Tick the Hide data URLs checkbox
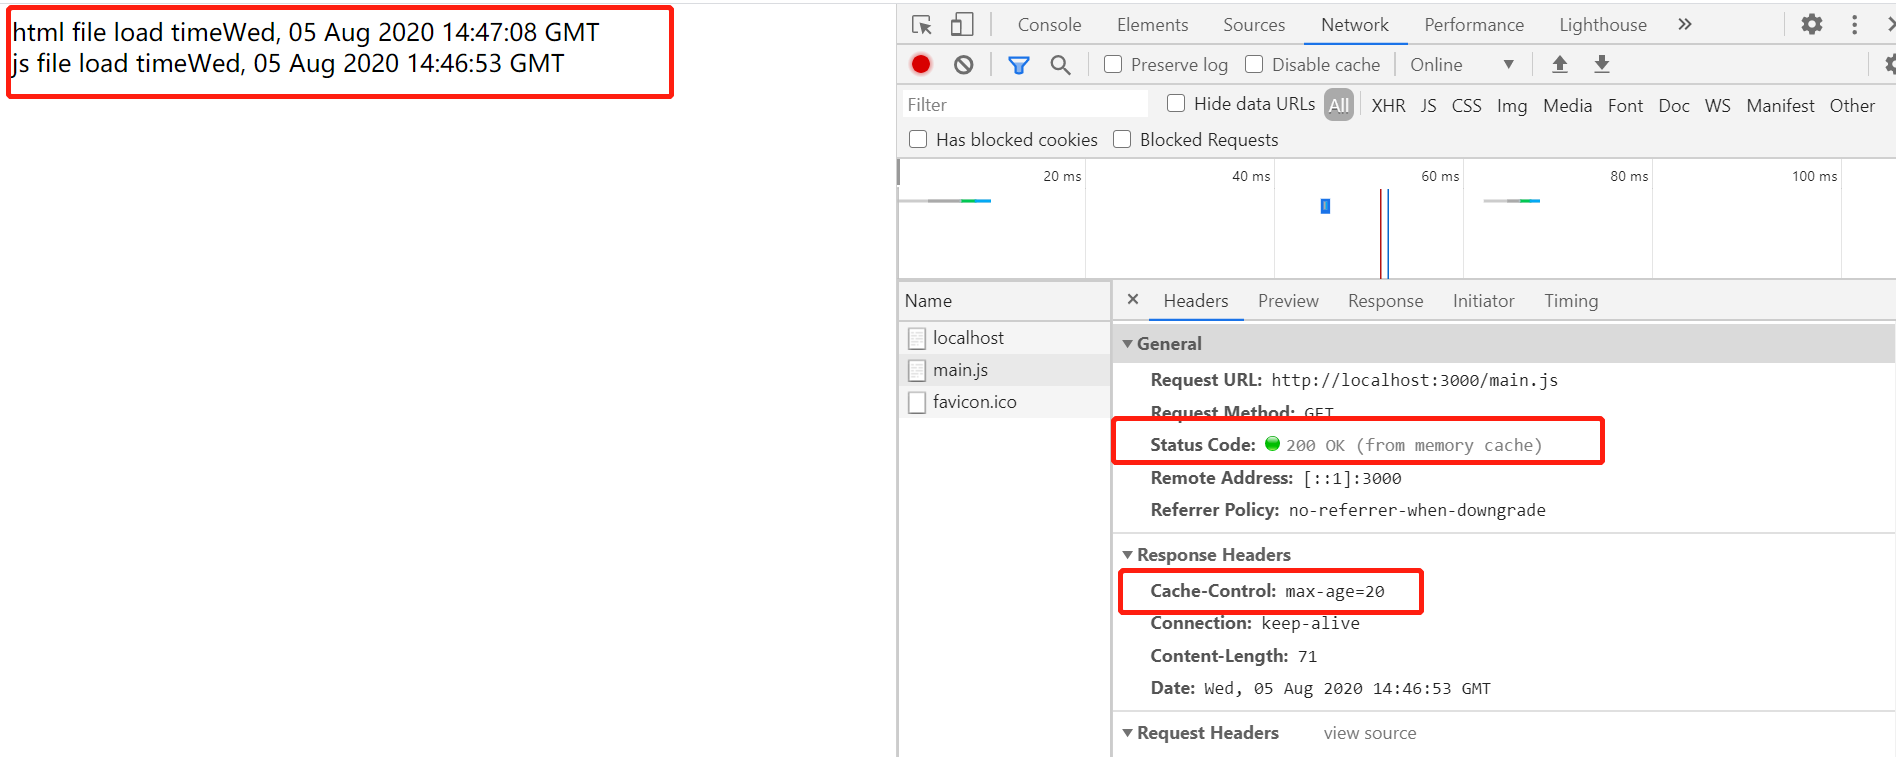Viewport: 1896px width, 757px height. [1176, 104]
